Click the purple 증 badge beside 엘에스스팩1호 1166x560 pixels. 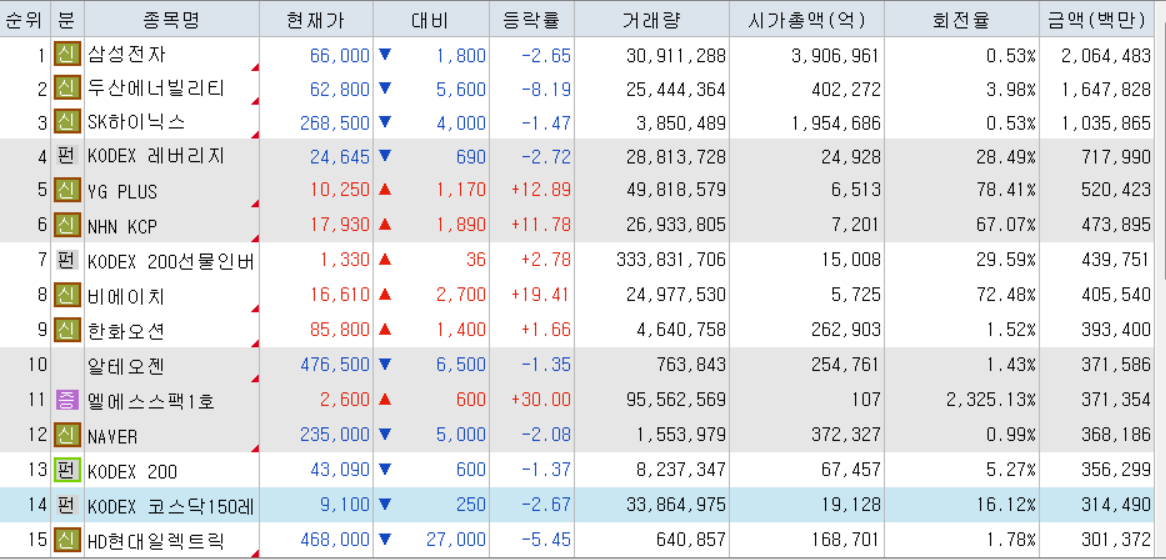(x=67, y=400)
